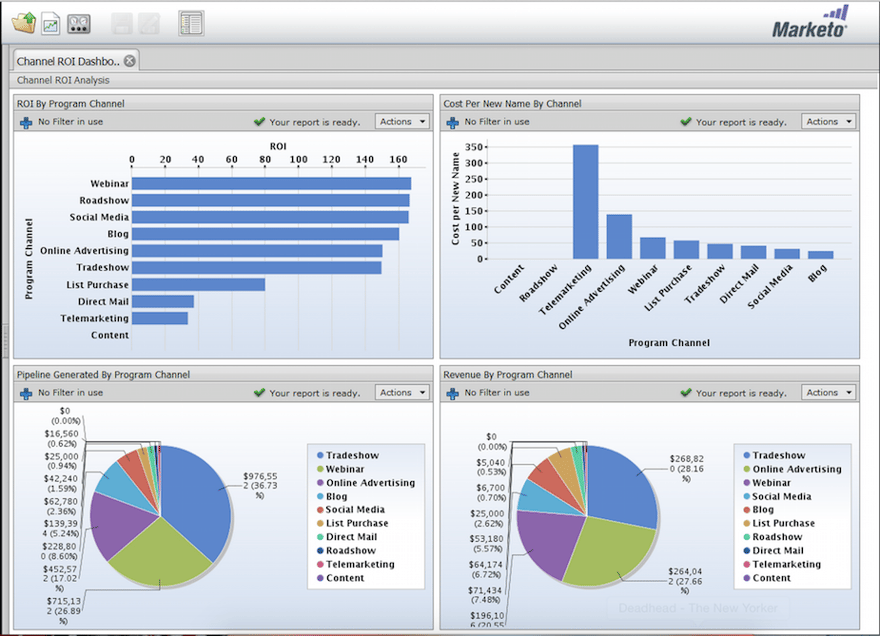Create new report with chart document icon
The image size is (880, 636).
coord(51,24)
